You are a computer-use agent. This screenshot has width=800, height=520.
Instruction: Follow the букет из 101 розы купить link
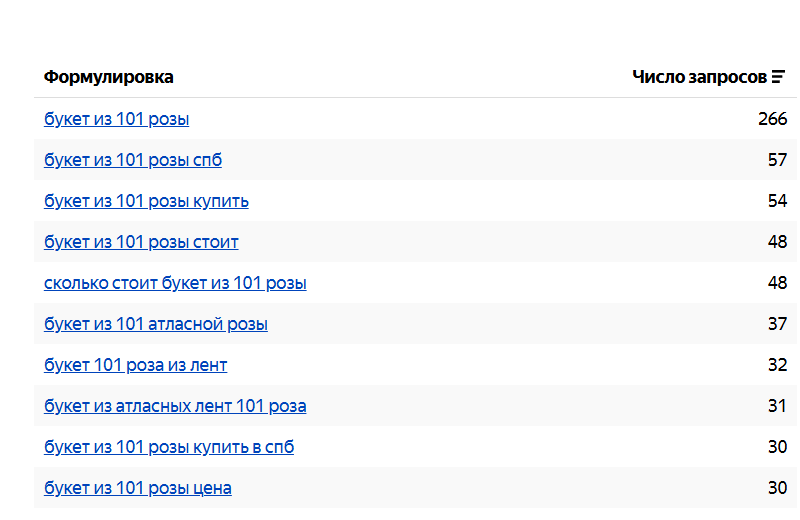click(x=146, y=201)
